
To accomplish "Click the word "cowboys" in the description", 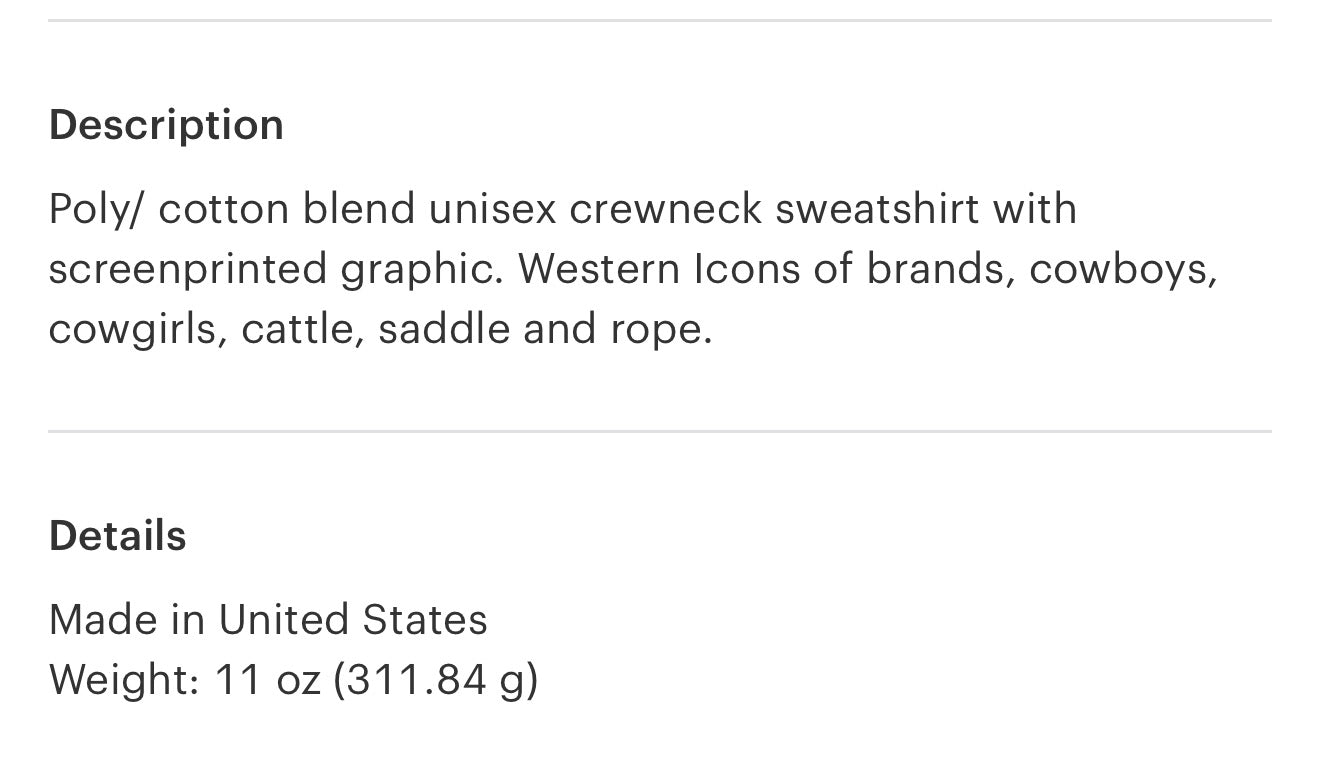I will [1122, 269].
